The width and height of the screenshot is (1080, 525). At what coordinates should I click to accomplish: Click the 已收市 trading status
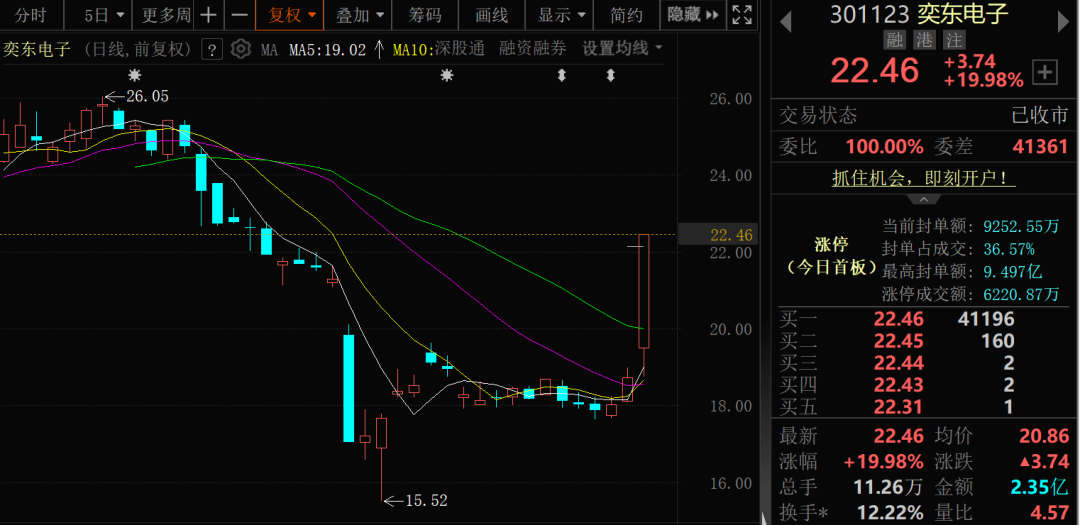pos(1039,115)
